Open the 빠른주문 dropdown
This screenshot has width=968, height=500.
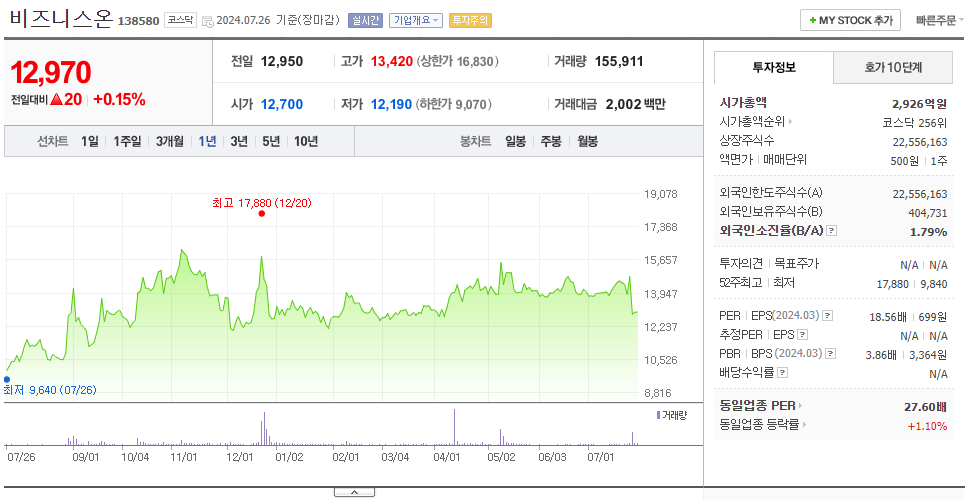point(940,20)
